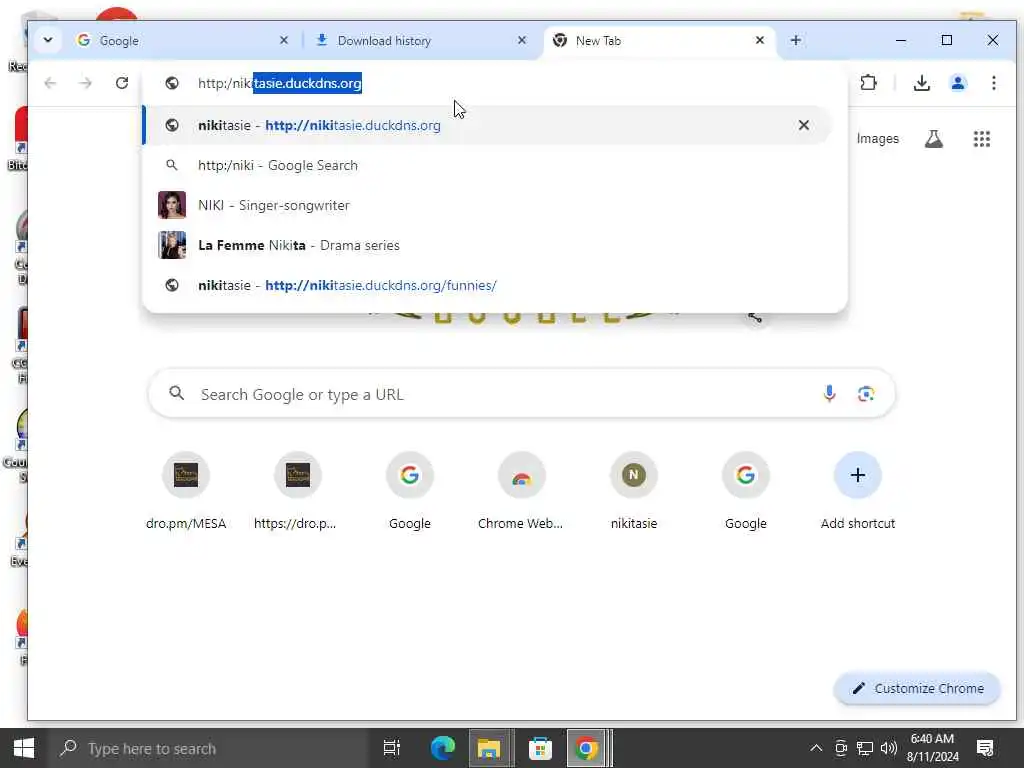Open the last Google shortcut tile

click(745, 491)
